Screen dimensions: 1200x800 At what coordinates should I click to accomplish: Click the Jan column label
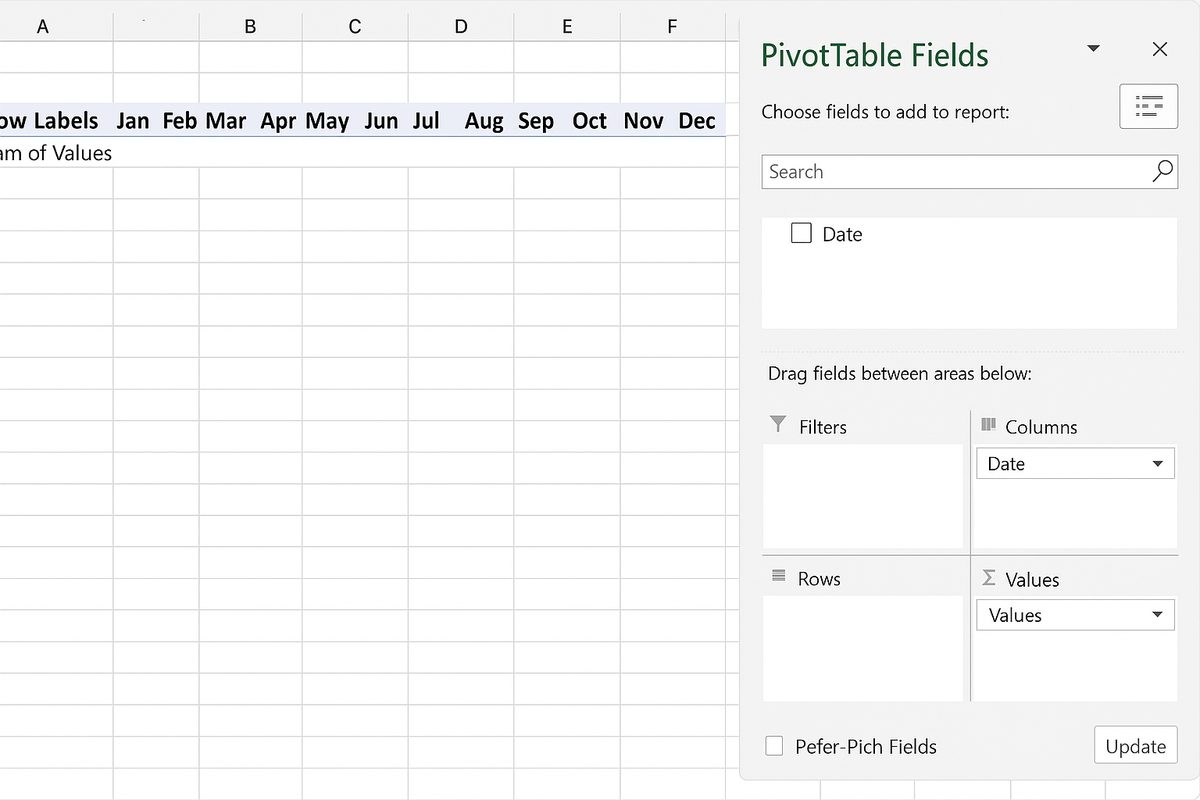point(132,121)
